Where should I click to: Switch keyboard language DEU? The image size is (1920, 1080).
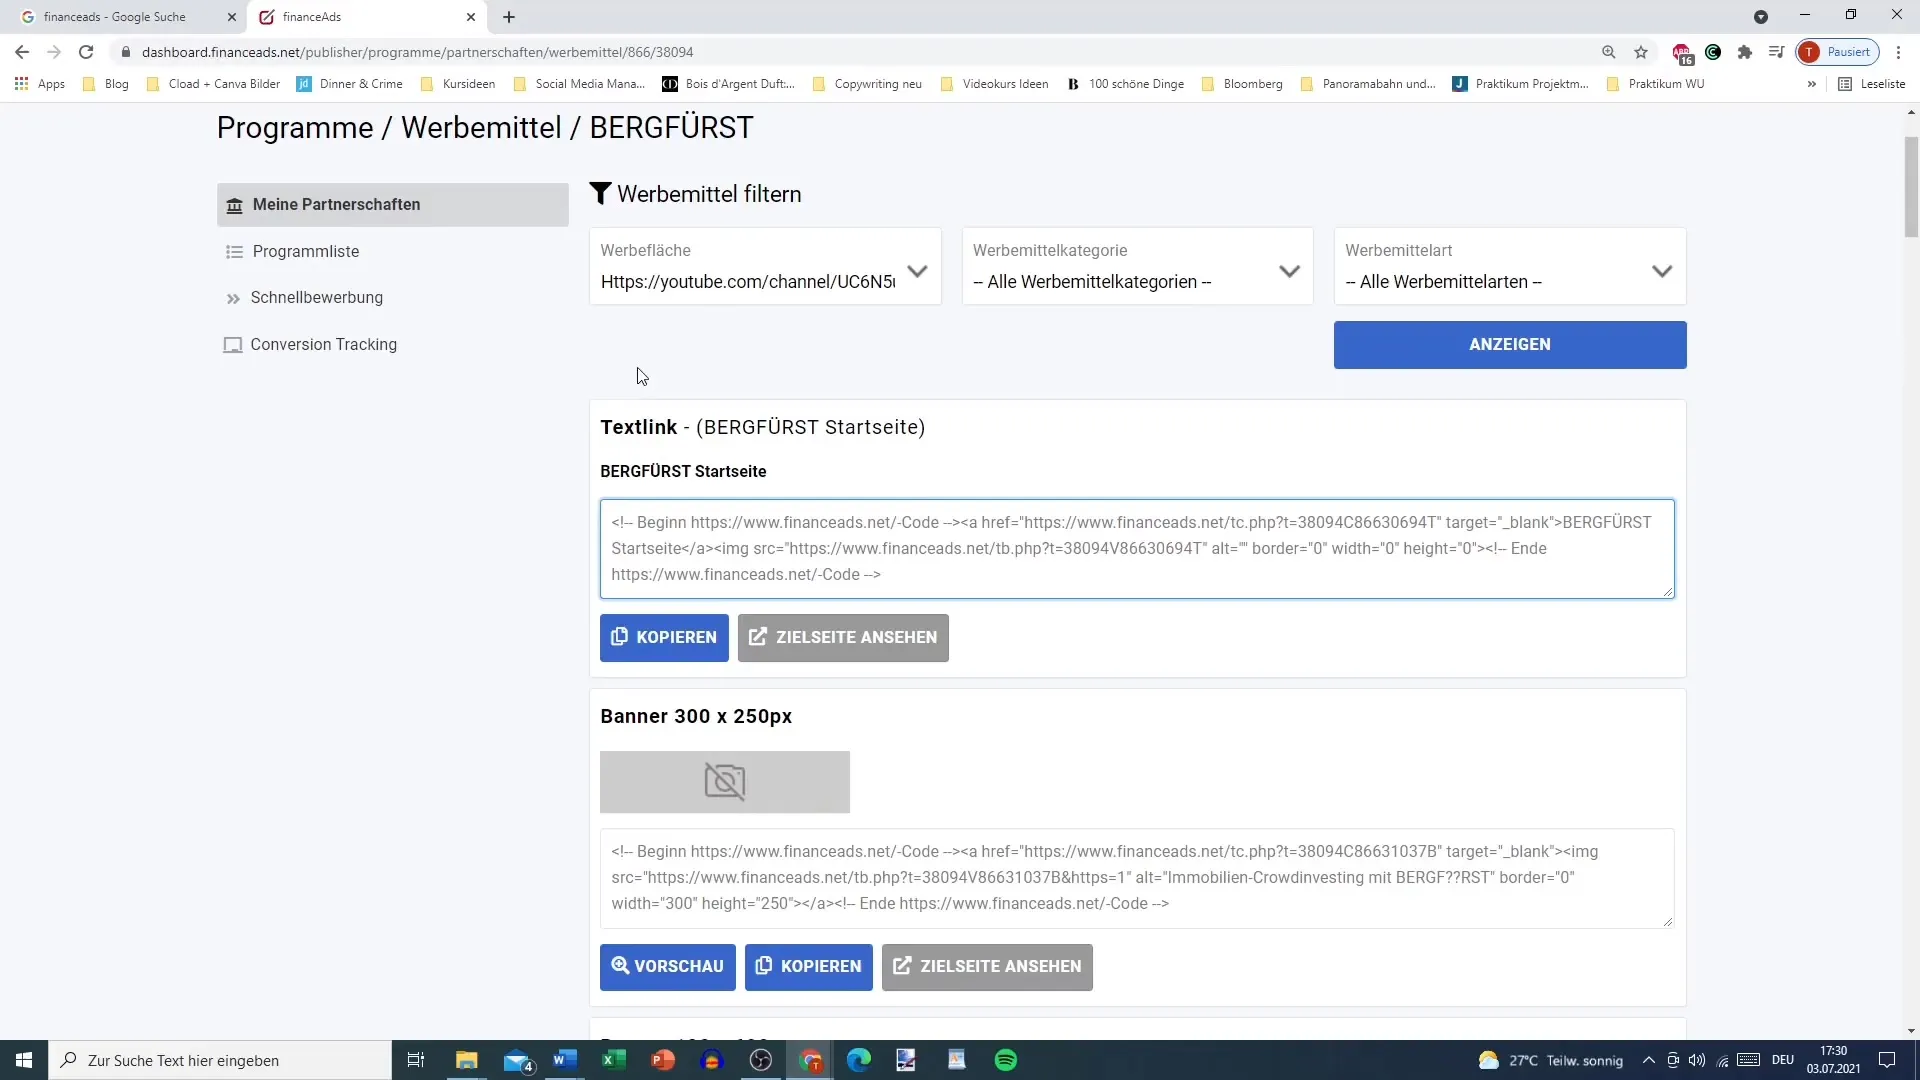pos(1783,1060)
